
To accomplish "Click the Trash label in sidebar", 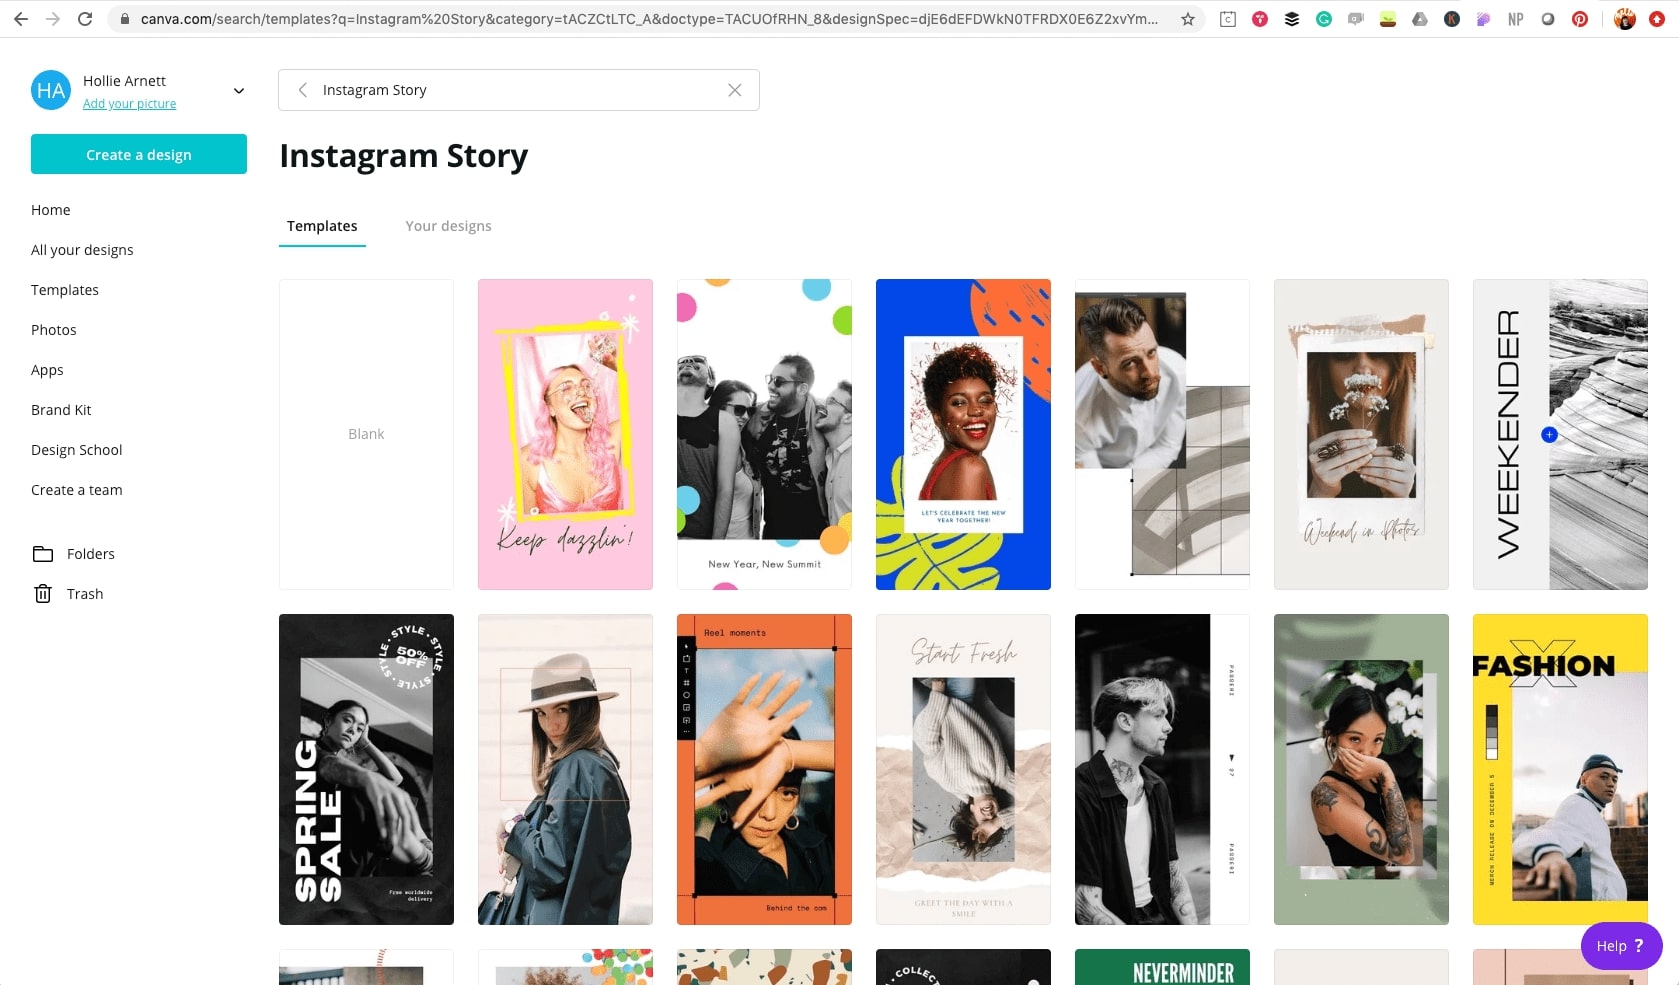I will tap(85, 594).
